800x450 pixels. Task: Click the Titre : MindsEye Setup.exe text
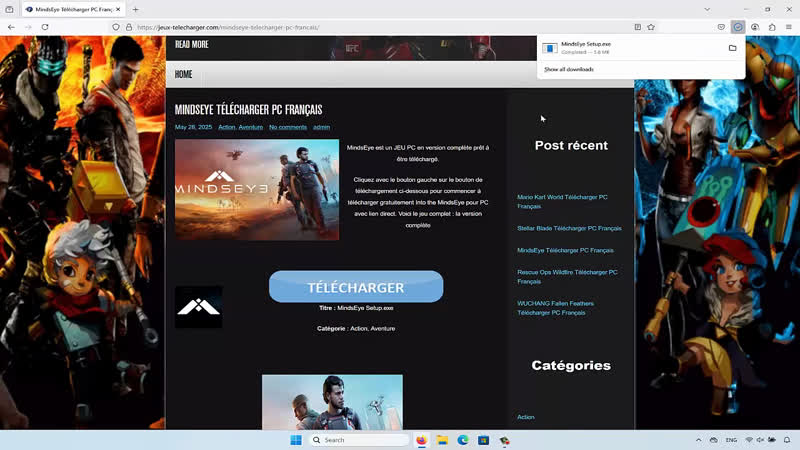click(356, 308)
